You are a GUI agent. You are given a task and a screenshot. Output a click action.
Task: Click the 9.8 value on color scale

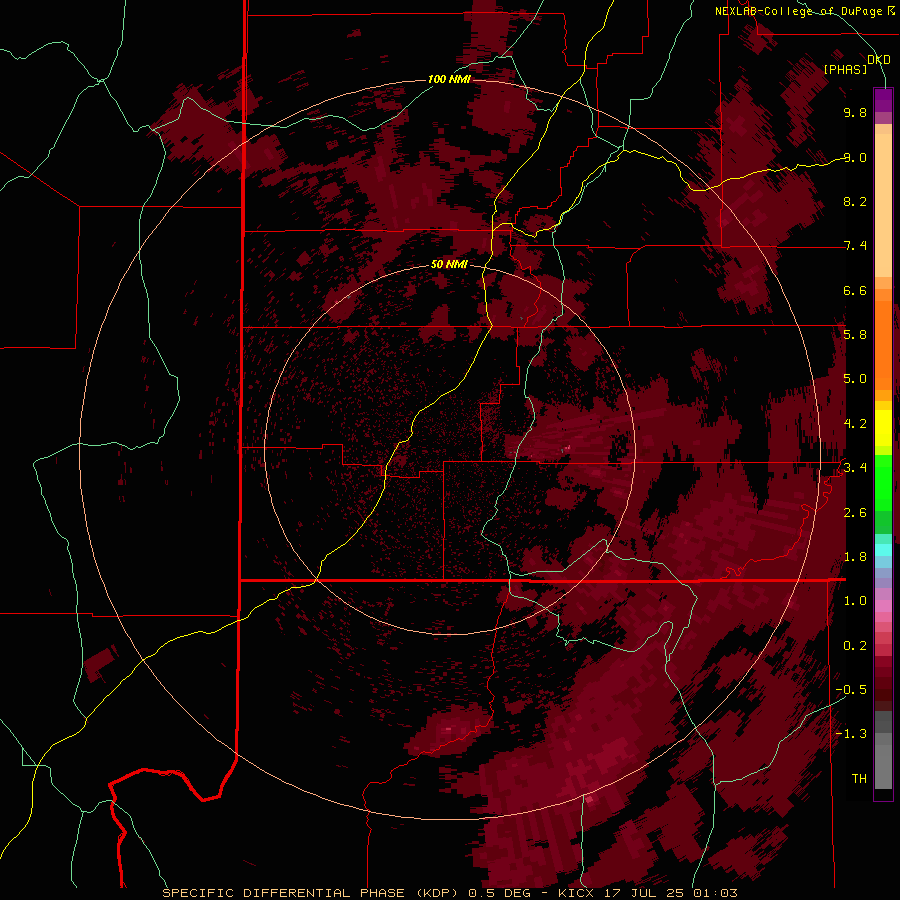(855, 112)
